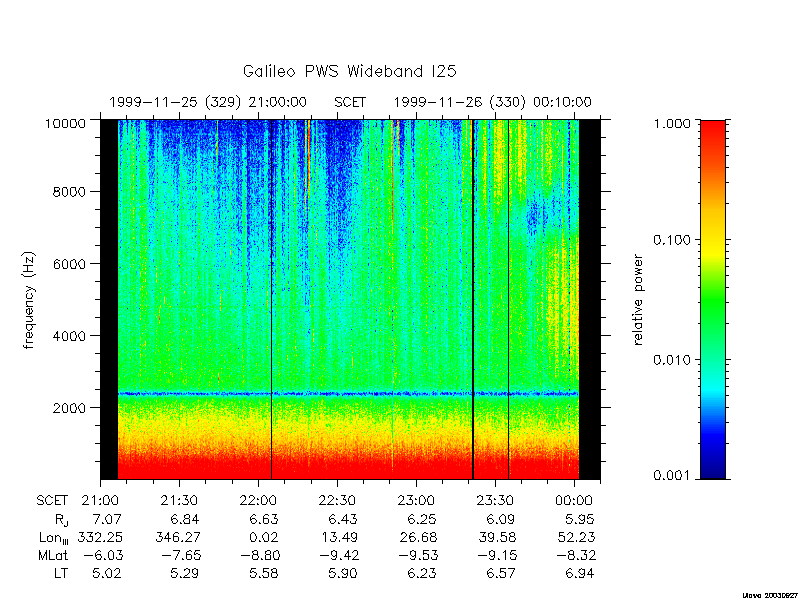Click the MLat value -8.32

(574, 555)
